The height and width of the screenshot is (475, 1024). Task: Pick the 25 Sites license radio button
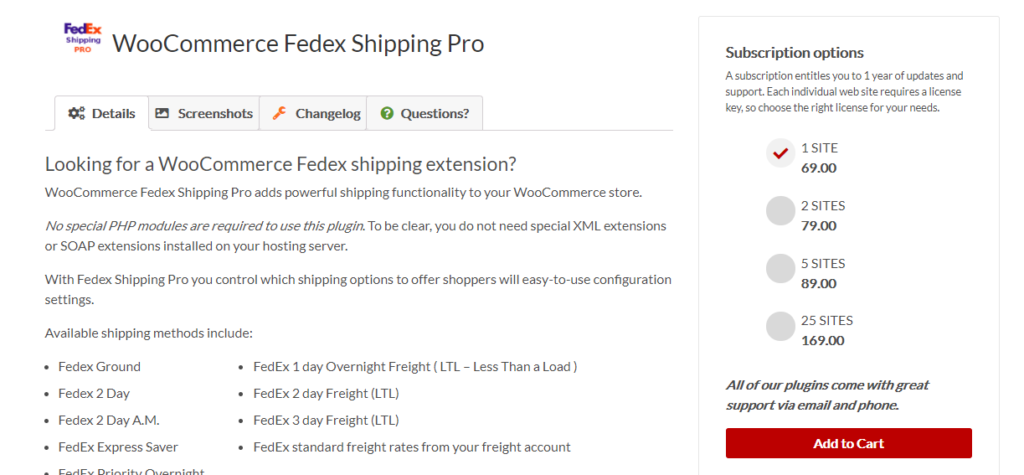(x=780, y=326)
